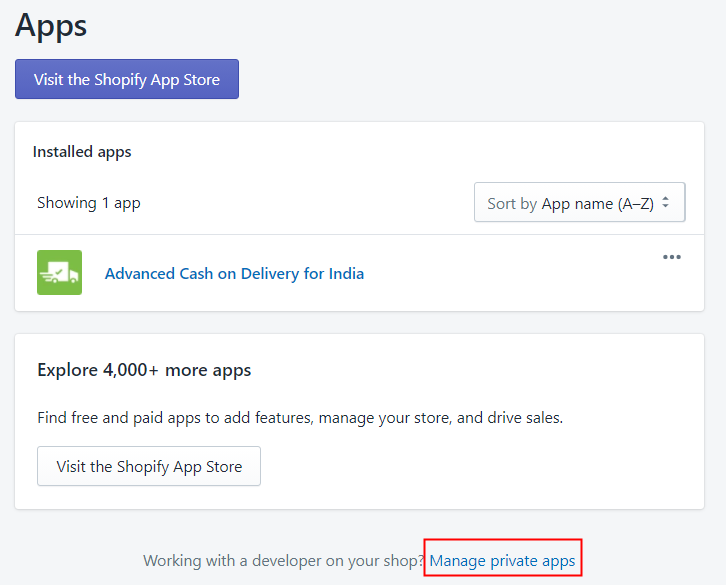Click the white Visit the Shopify App Store button
The height and width of the screenshot is (585, 726).
(149, 466)
